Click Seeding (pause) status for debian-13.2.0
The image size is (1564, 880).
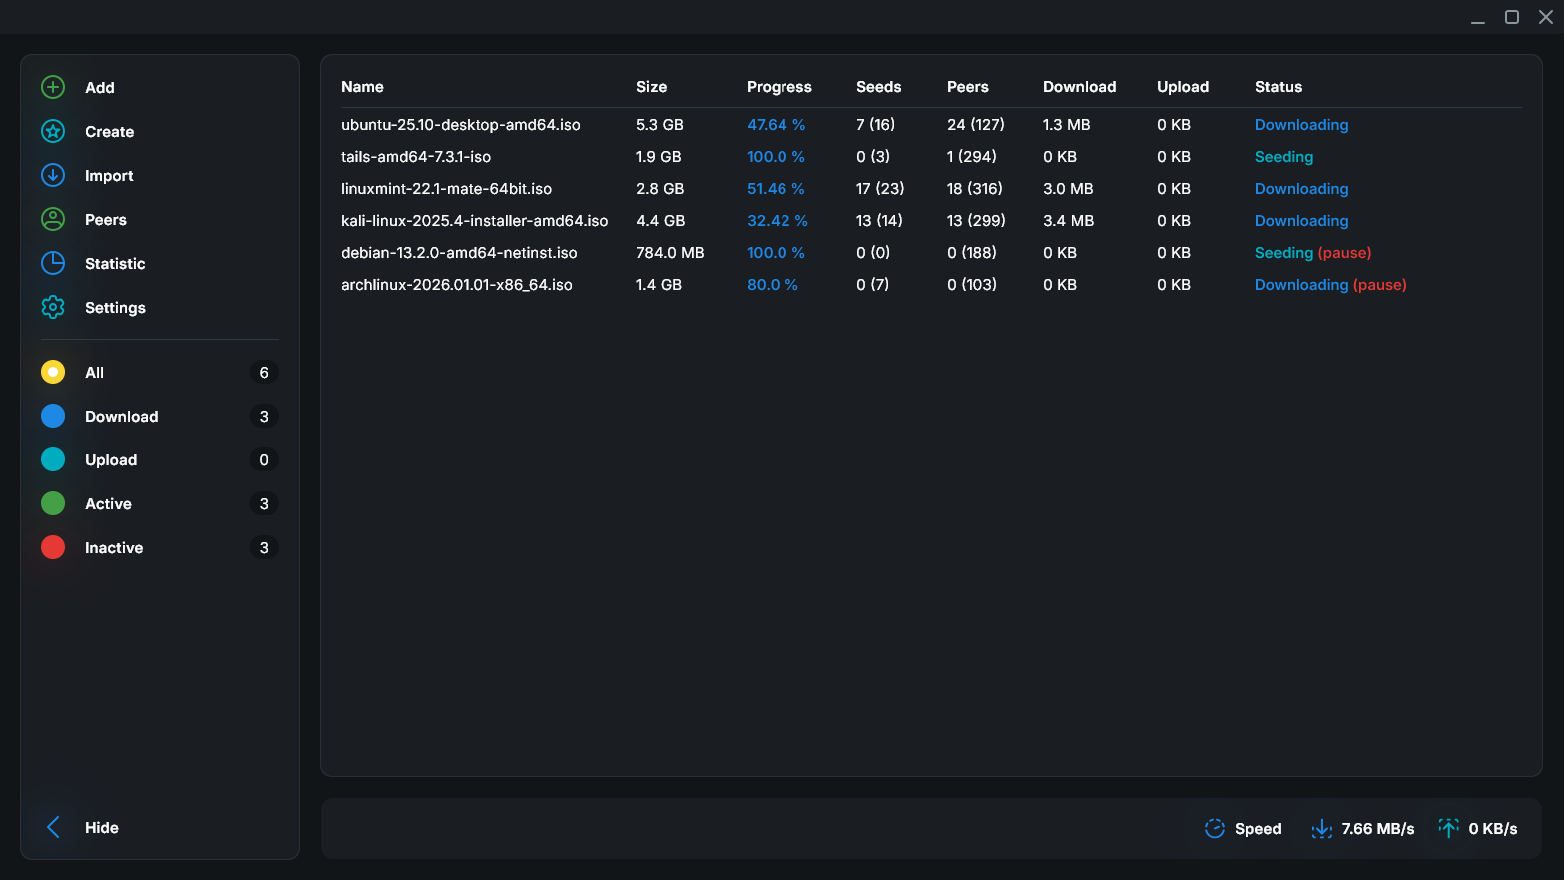[x=1313, y=252]
